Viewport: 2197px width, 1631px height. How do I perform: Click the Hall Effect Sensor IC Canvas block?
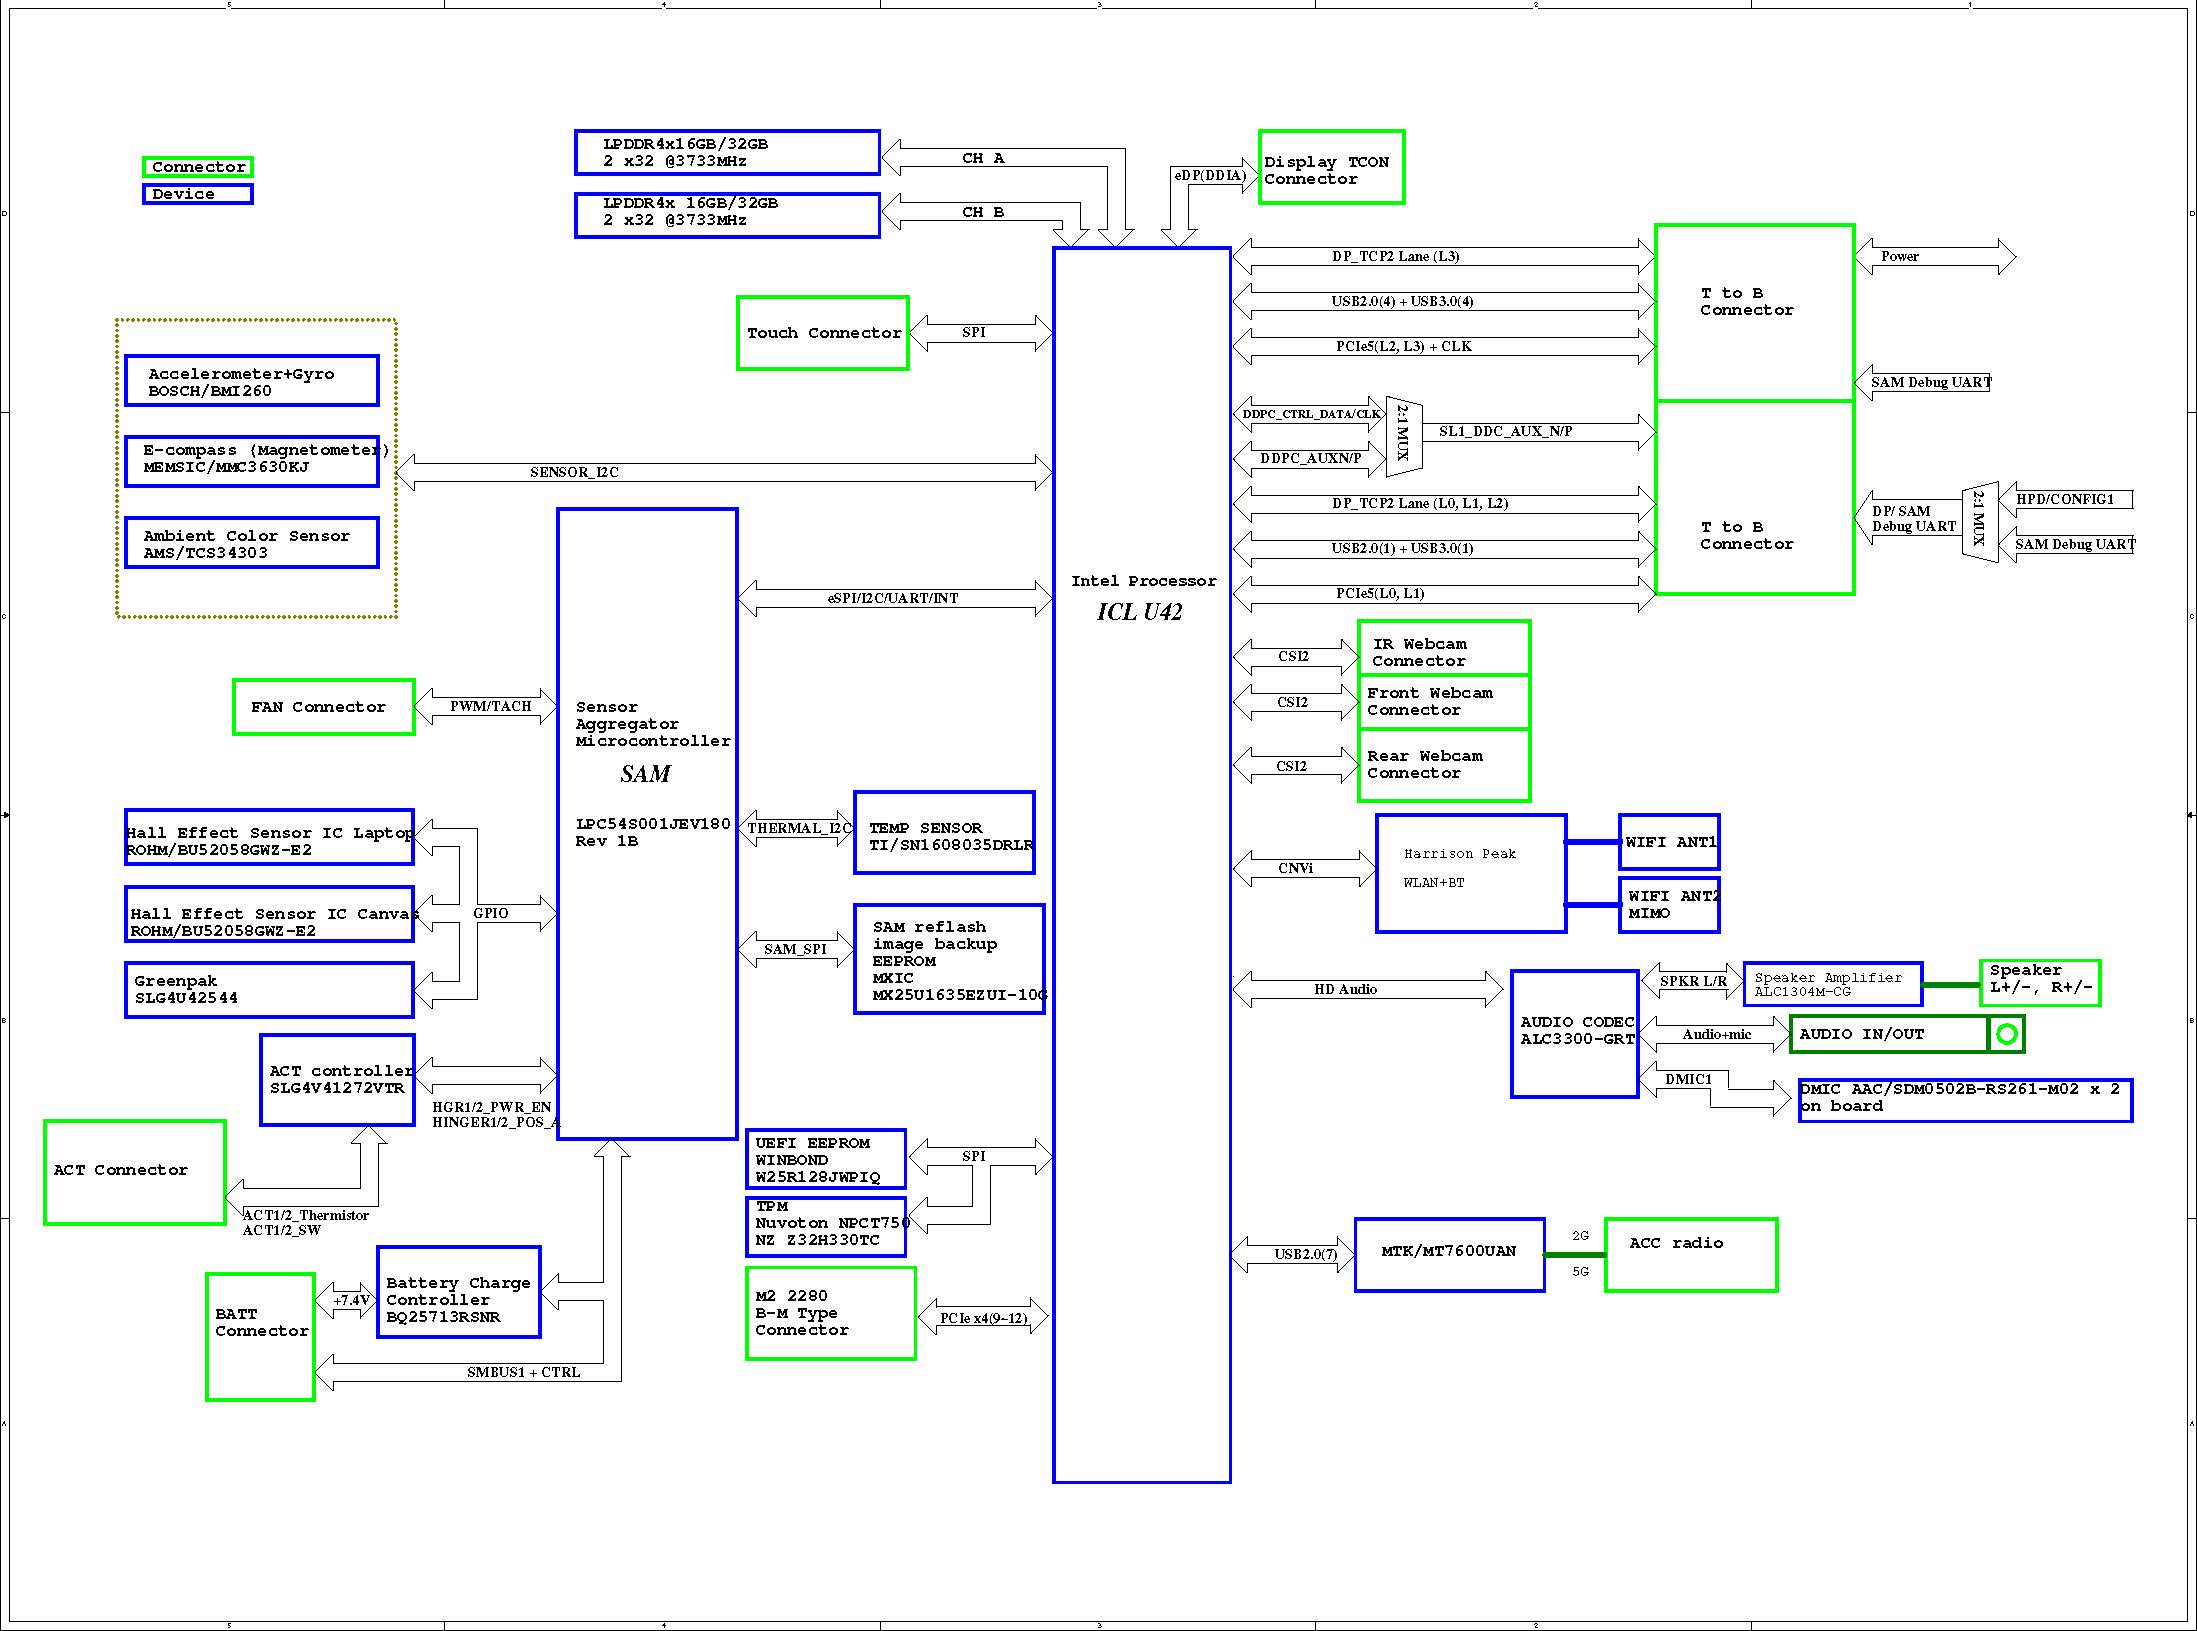tap(269, 914)
